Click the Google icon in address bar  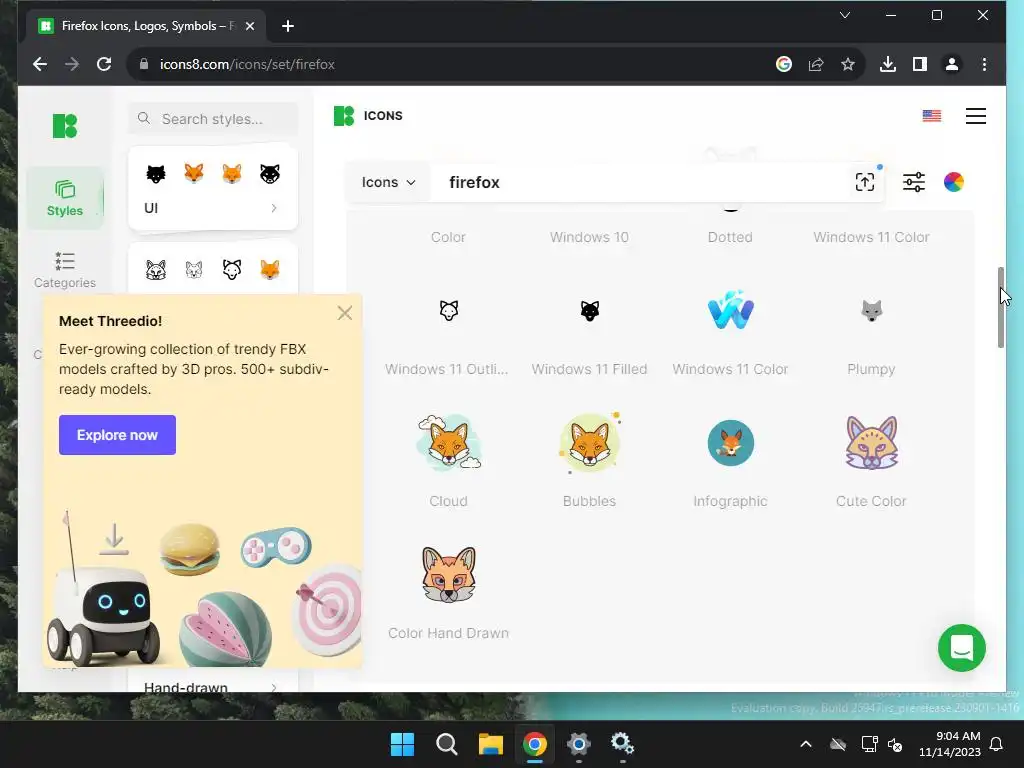[x=784, y=64]
